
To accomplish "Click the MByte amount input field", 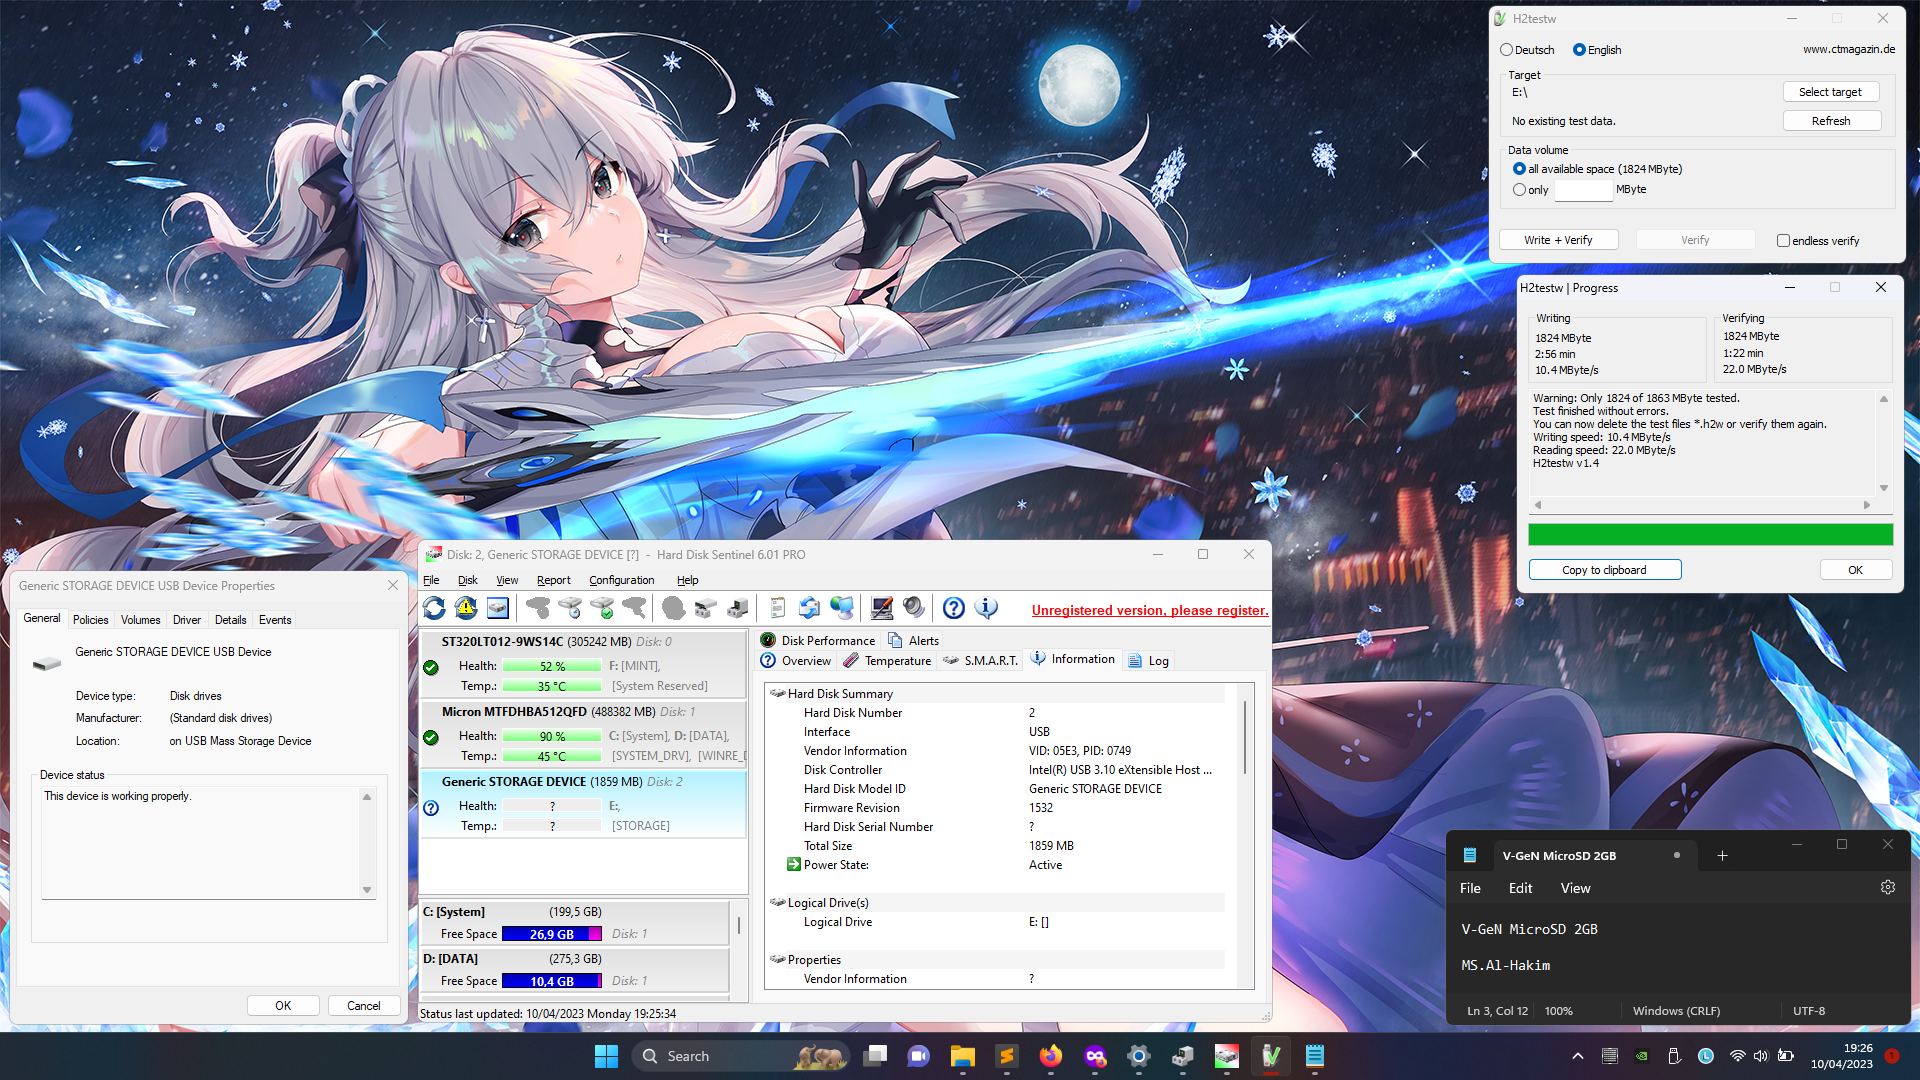I will (x=1583, y=190).
